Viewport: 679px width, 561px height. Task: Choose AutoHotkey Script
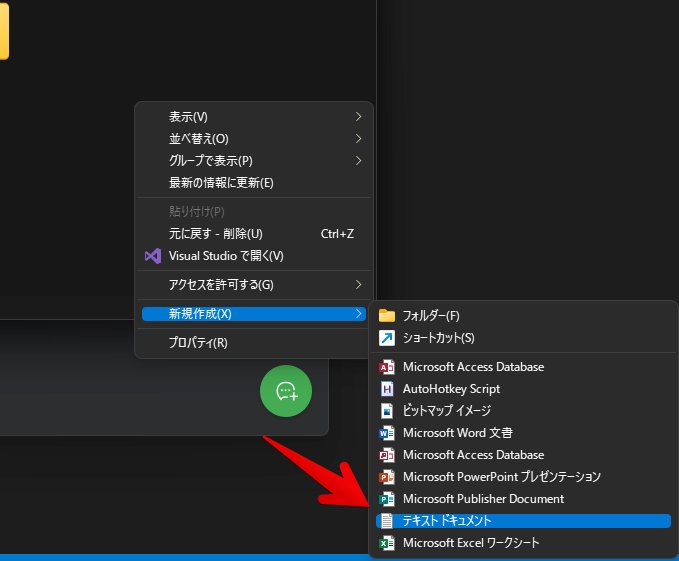(x=523, y=389)
